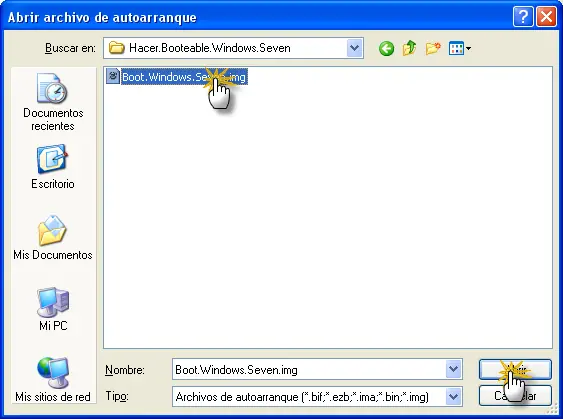563x419 pixels.
Task: Go back using the green arrow icon
Action: coord(386,48)
